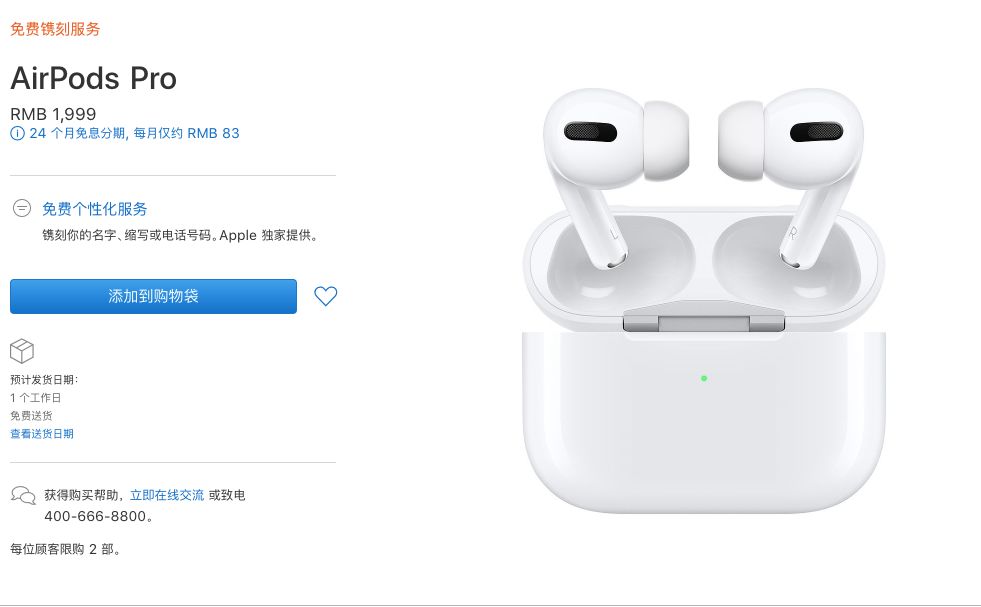Click the RMB 1,999 price text
Viewport: 981px width, 607px height.
tap(53, 114)
